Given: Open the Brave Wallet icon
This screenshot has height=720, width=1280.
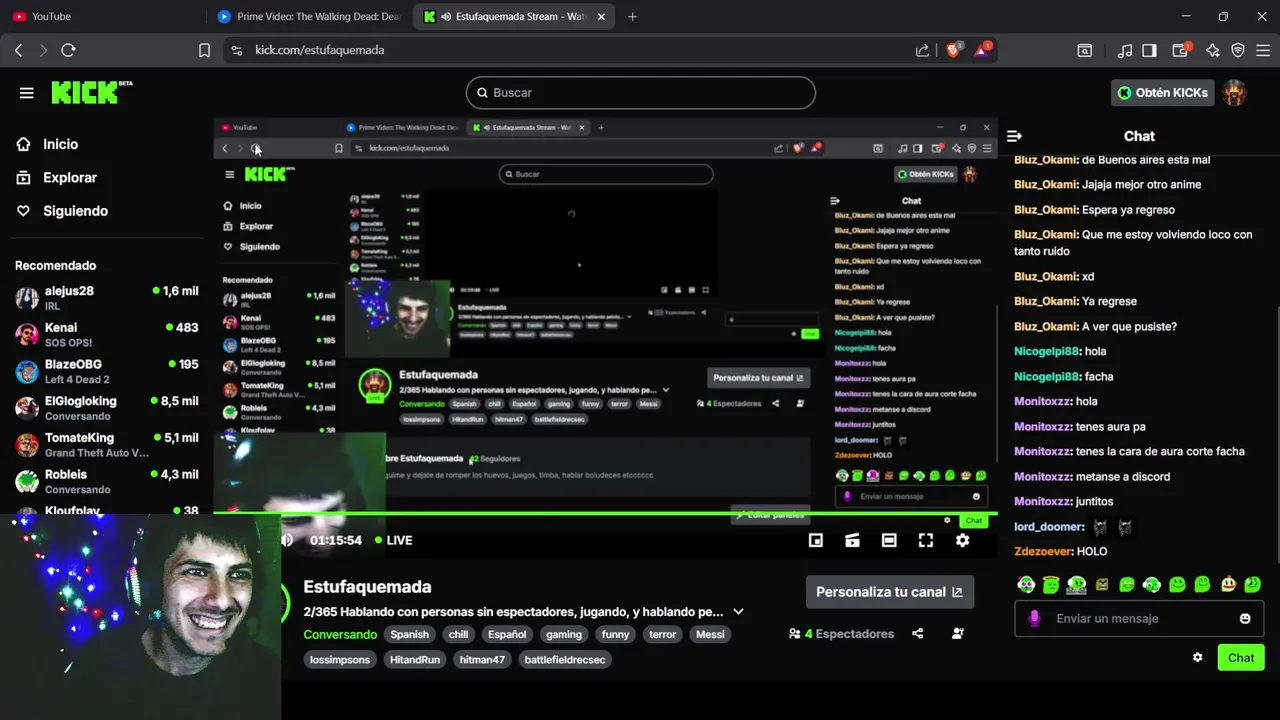Looking at the screenshot, I should (x=1183, y=50).
